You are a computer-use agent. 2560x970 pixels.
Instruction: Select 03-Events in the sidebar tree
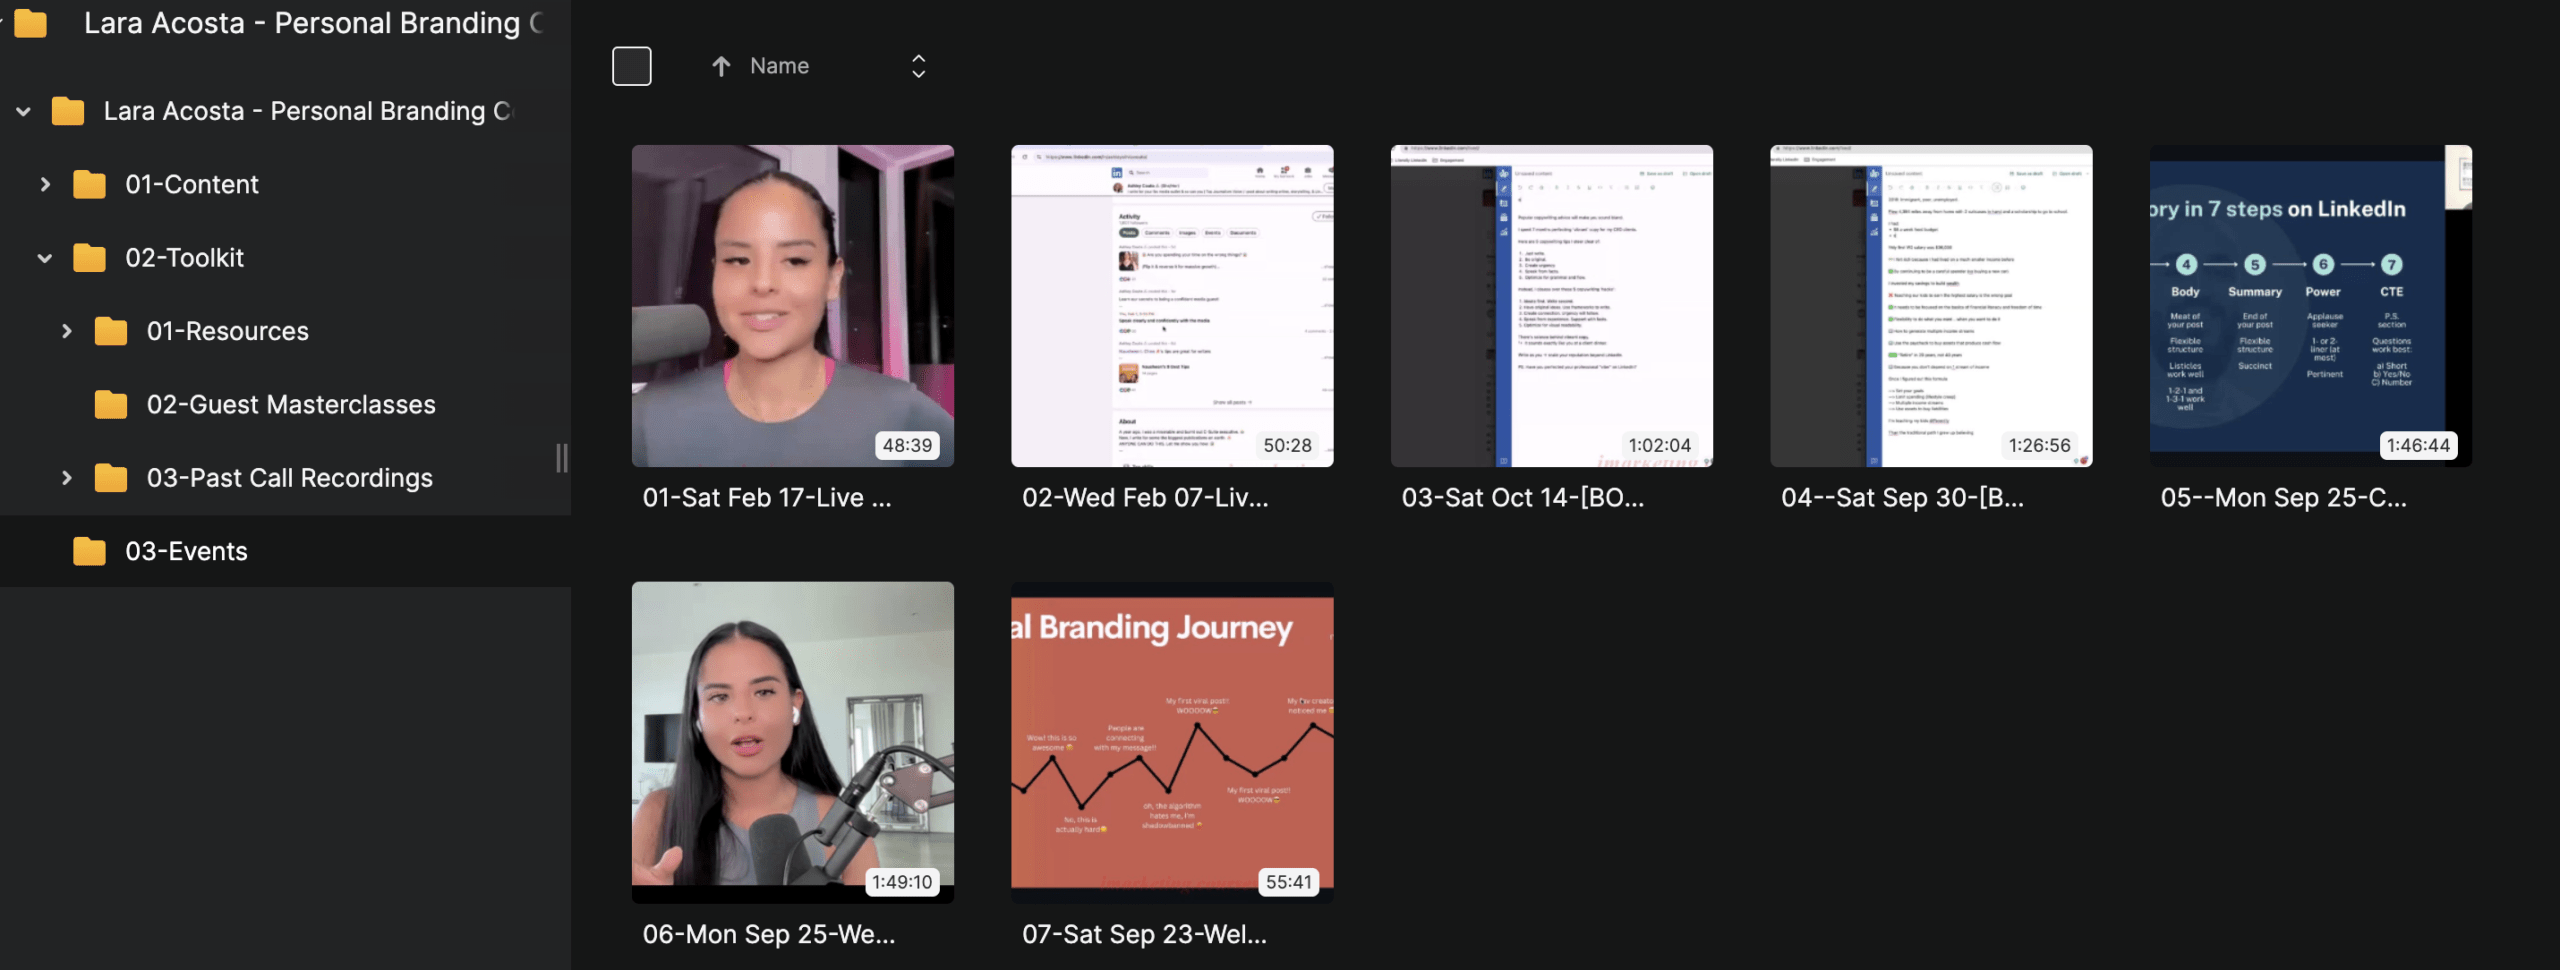coord(186,551)
